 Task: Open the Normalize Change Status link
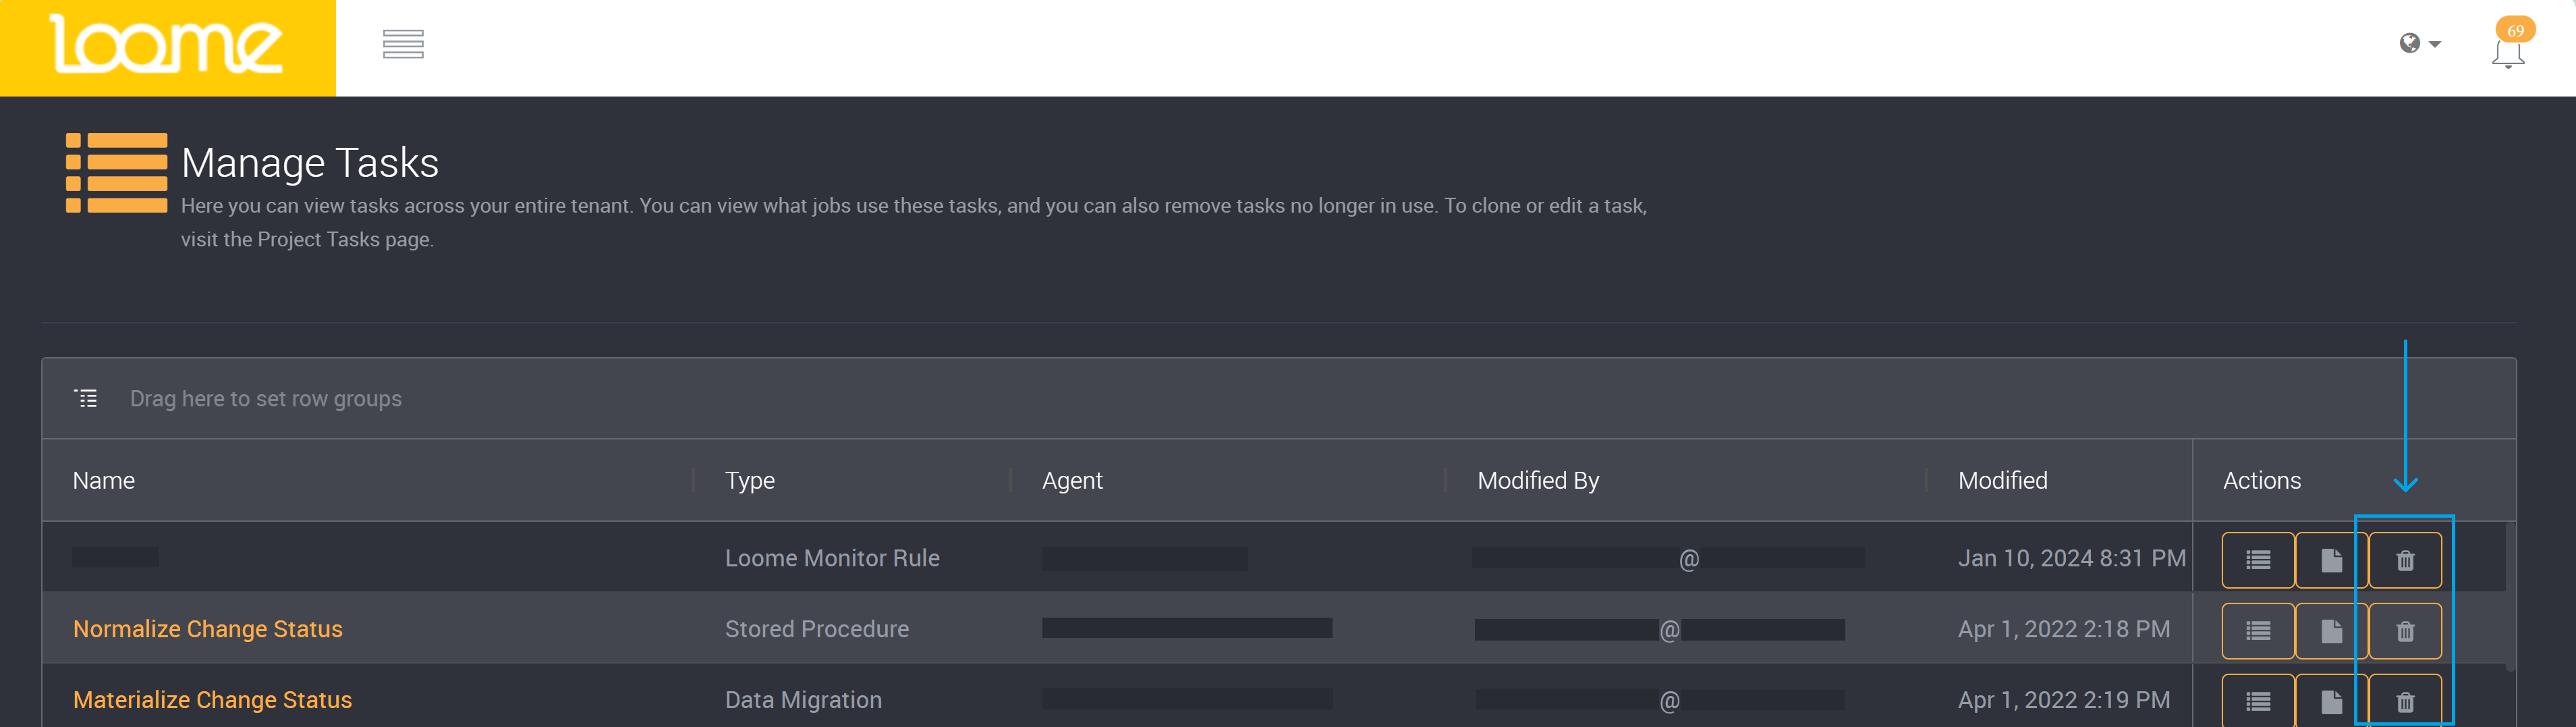pyautogui.click(x=208, y=629)
